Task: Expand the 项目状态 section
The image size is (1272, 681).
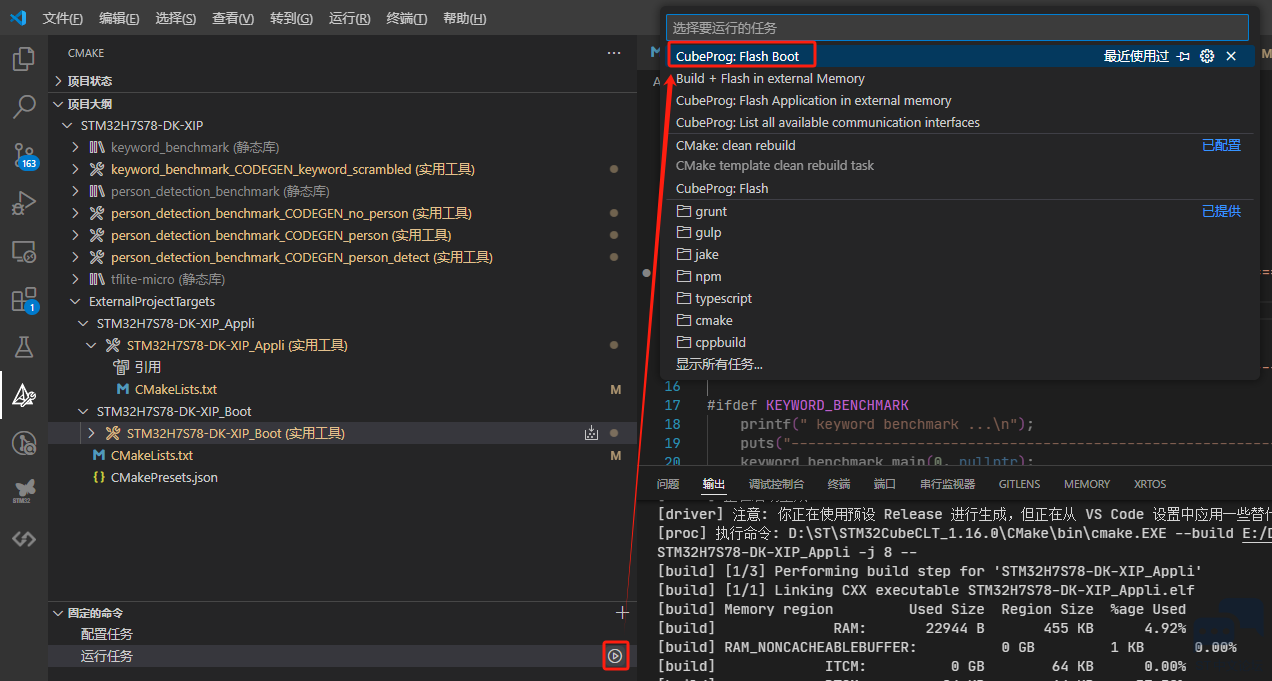Action: [58, 81]
